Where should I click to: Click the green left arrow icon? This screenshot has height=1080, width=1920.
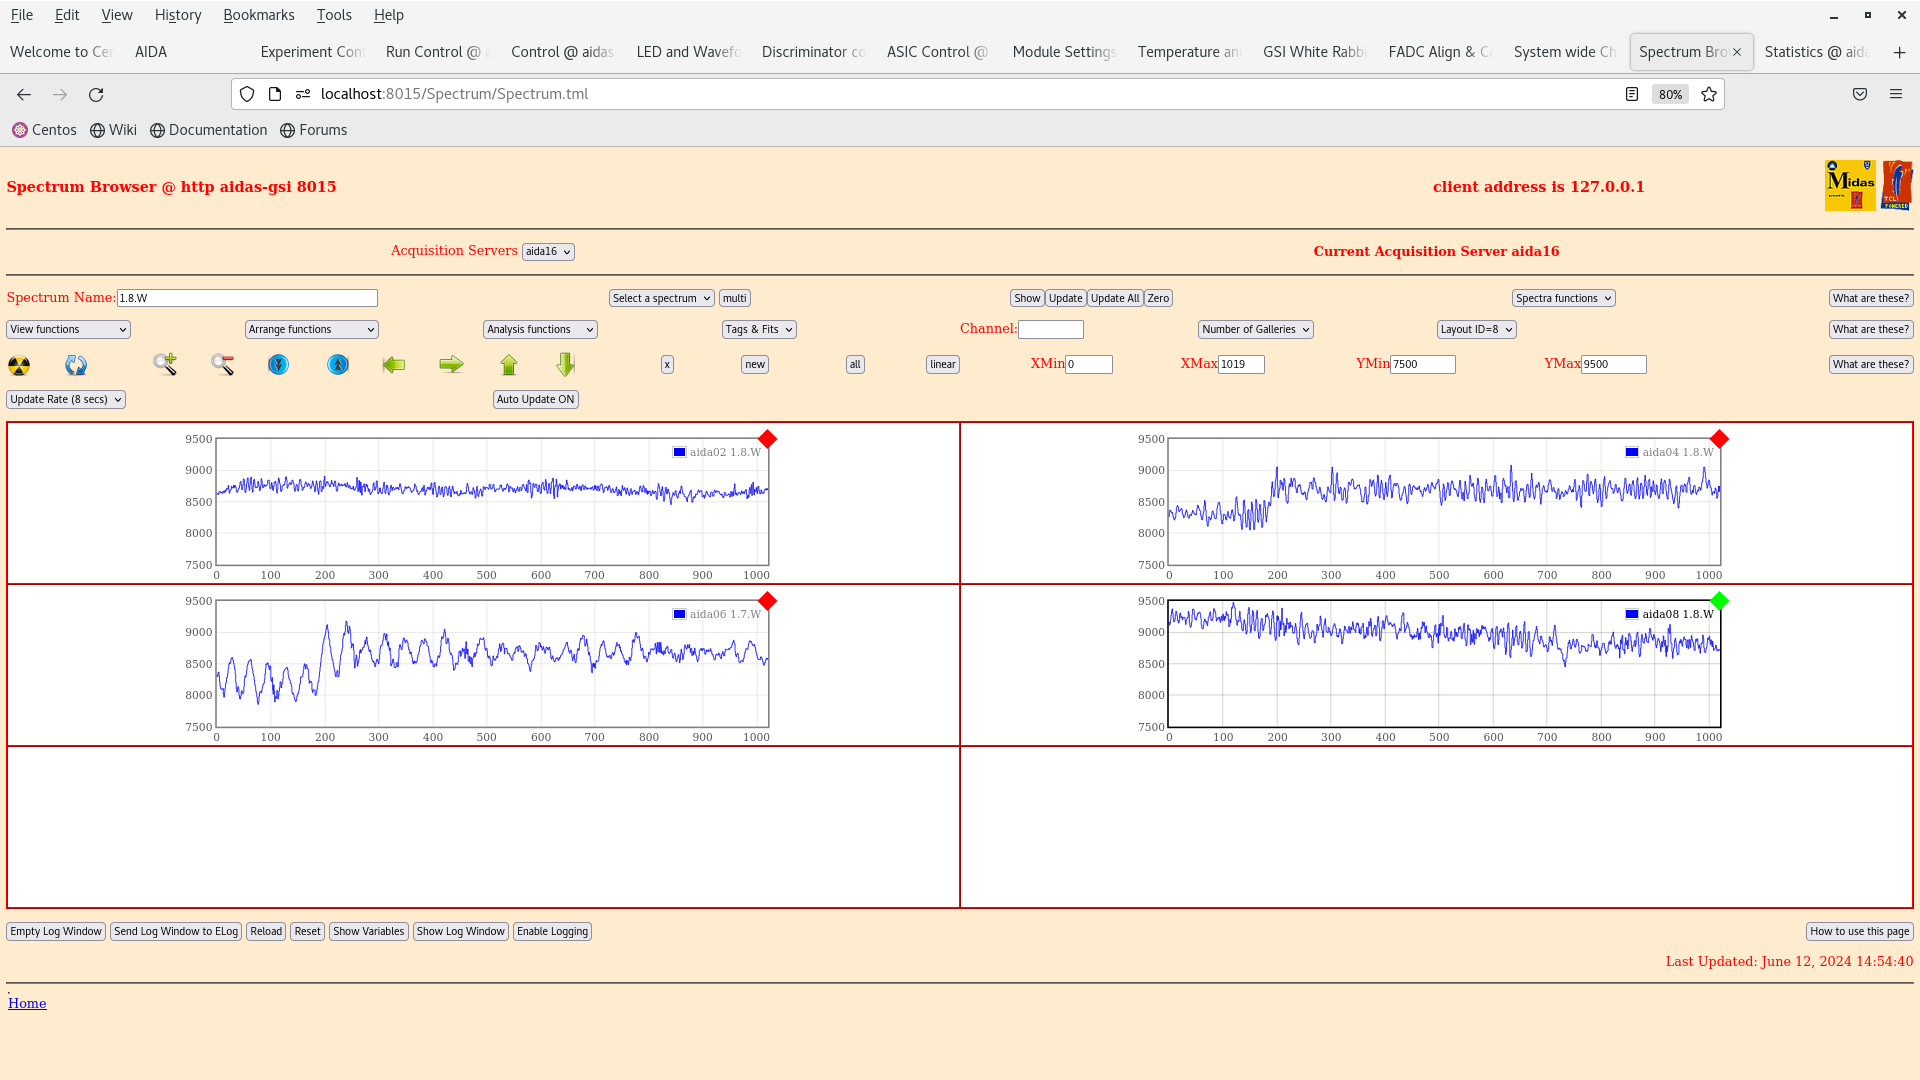[x=394, y=365]
